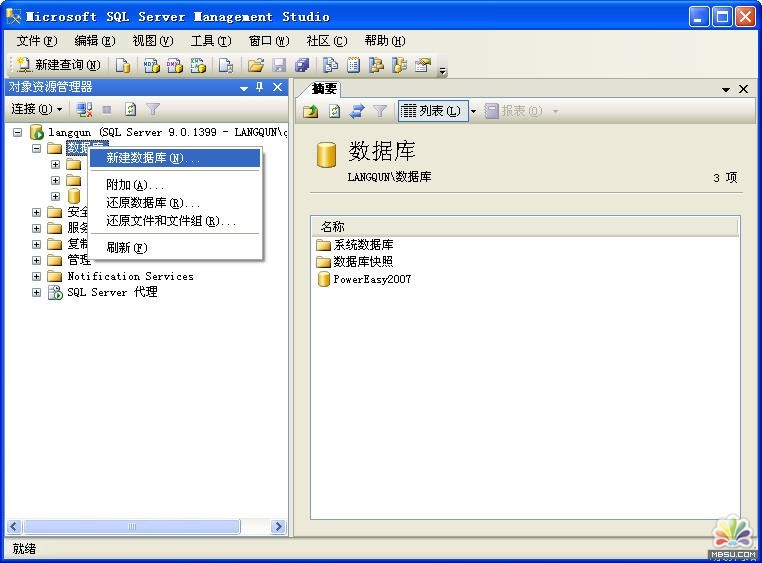Viewport: 762px width, 563px height.
Task: Click the Open File folder icon in main toolbar
Action: tap(255, 65)
